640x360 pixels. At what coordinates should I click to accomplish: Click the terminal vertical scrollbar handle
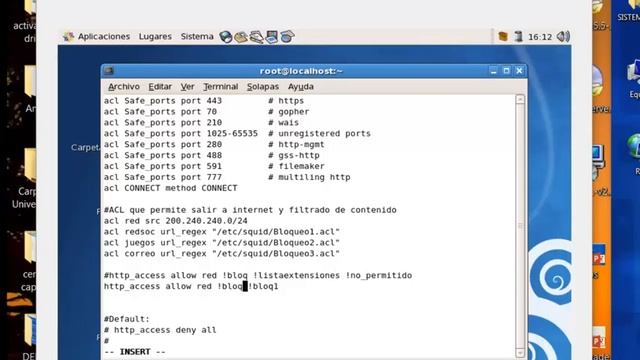click(x=520, y=225)
